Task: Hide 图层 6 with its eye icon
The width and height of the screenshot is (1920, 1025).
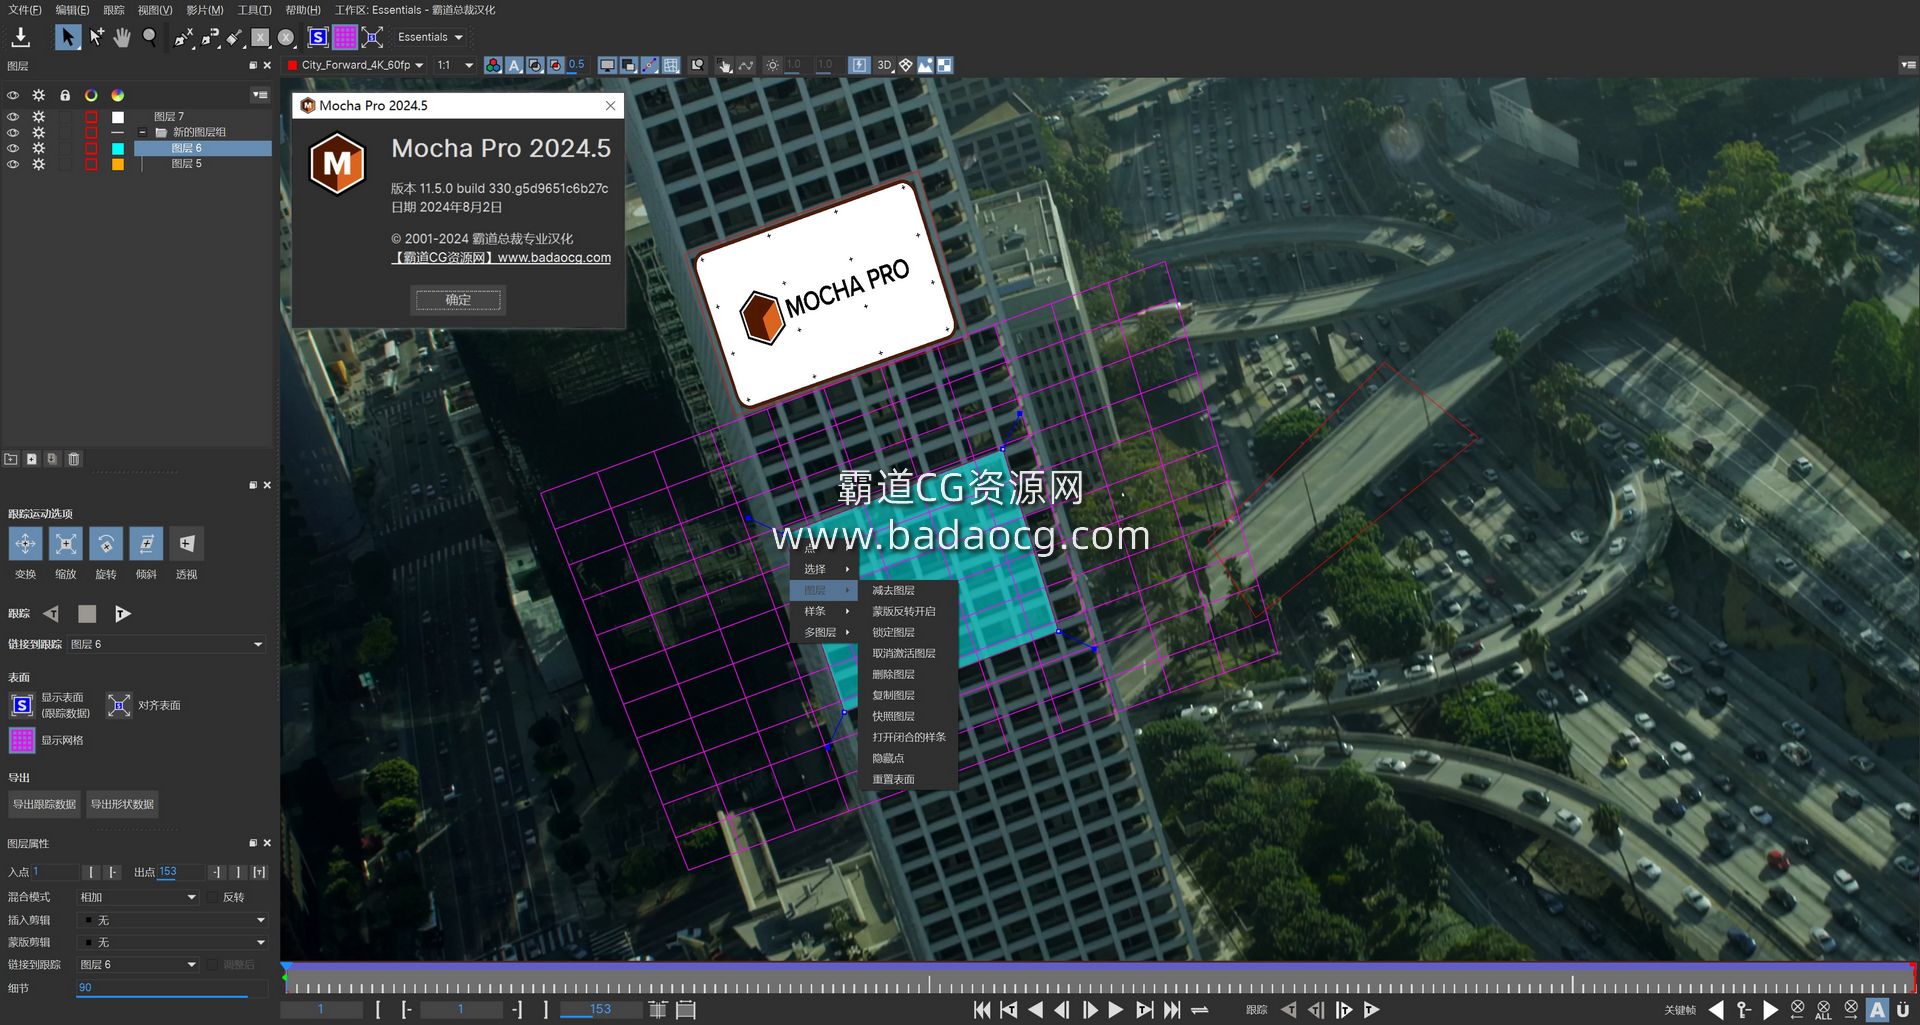Action: [x=13, y=148]
